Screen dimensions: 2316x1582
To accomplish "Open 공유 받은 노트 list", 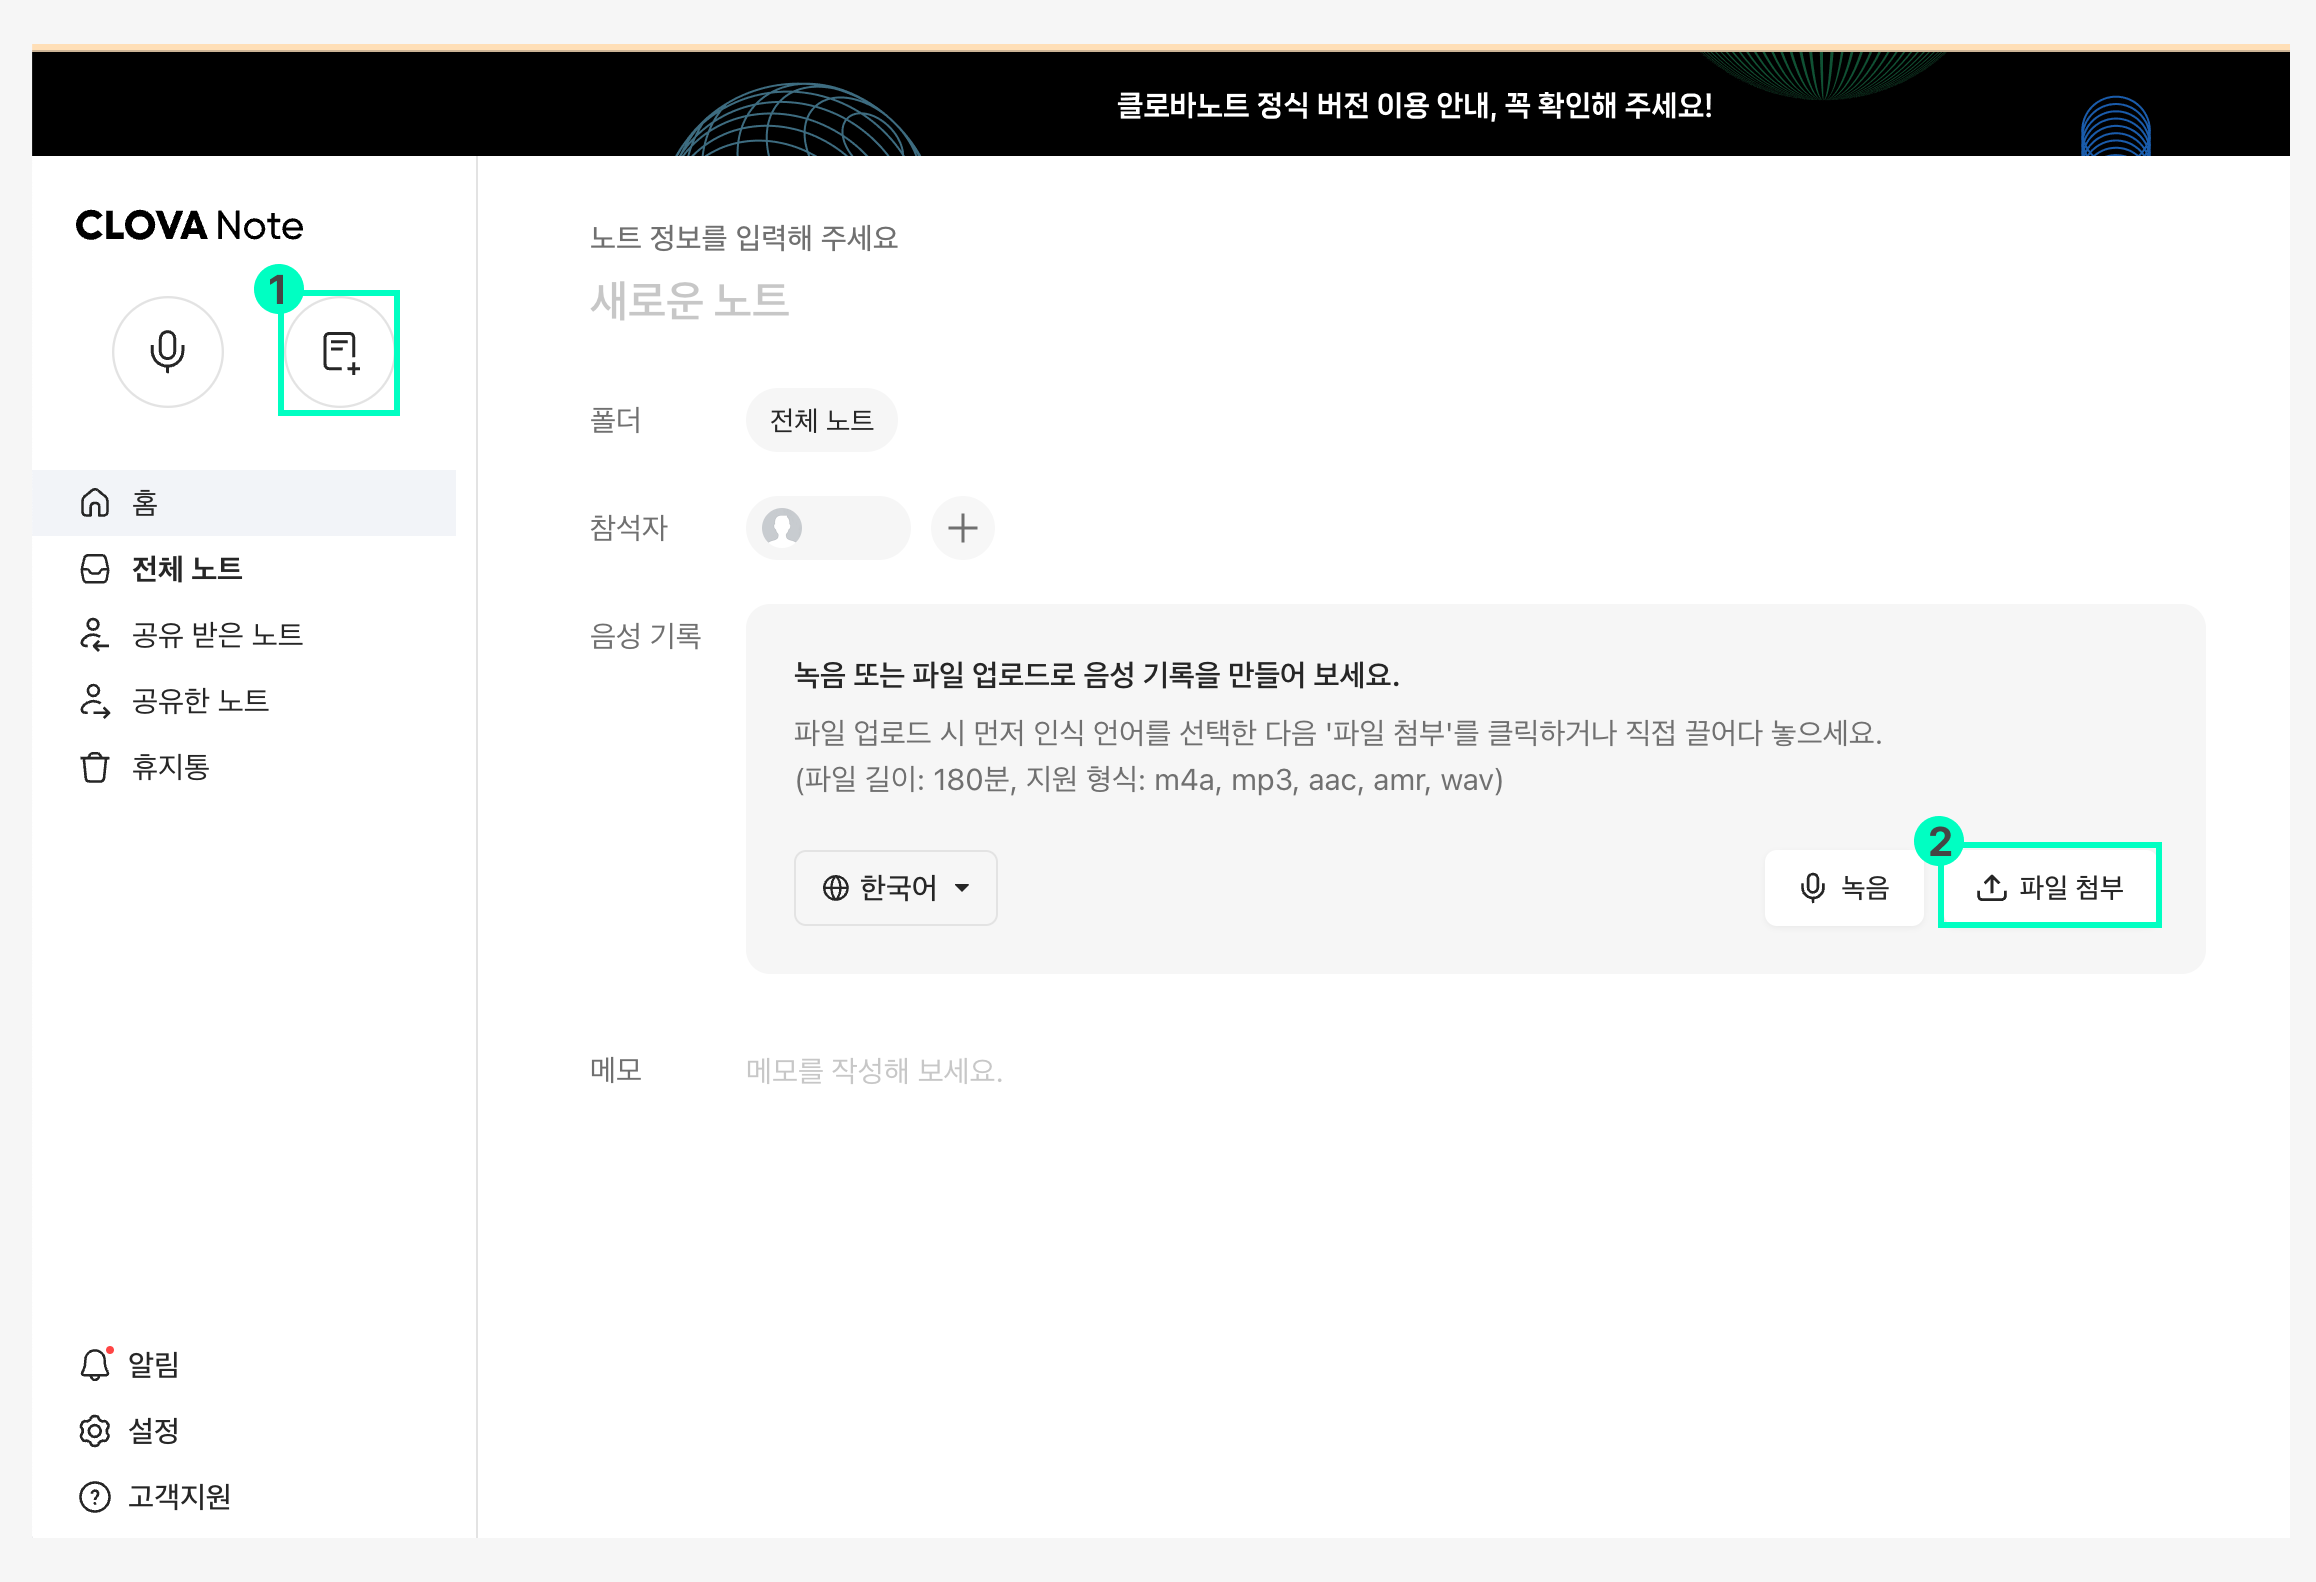I will coord(244,634).
